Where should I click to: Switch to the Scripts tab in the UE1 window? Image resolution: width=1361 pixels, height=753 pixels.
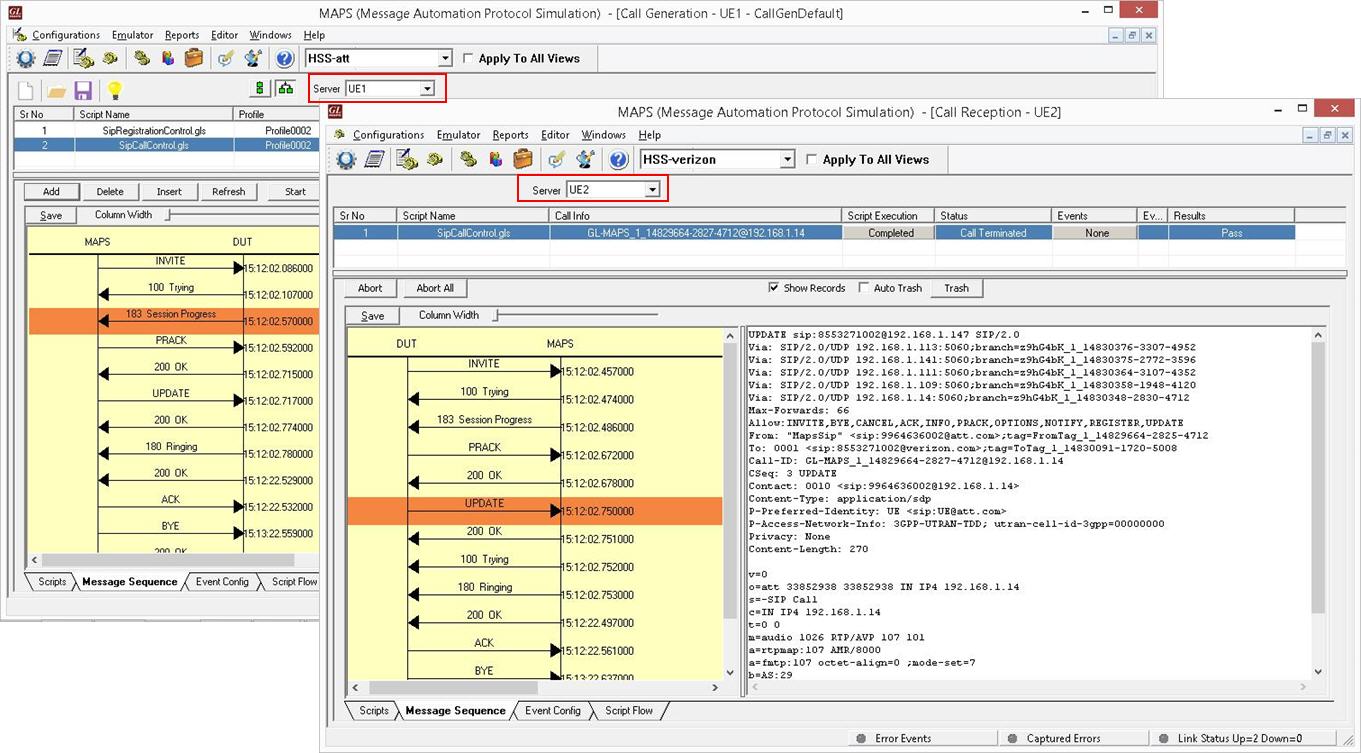coord(52,582)
